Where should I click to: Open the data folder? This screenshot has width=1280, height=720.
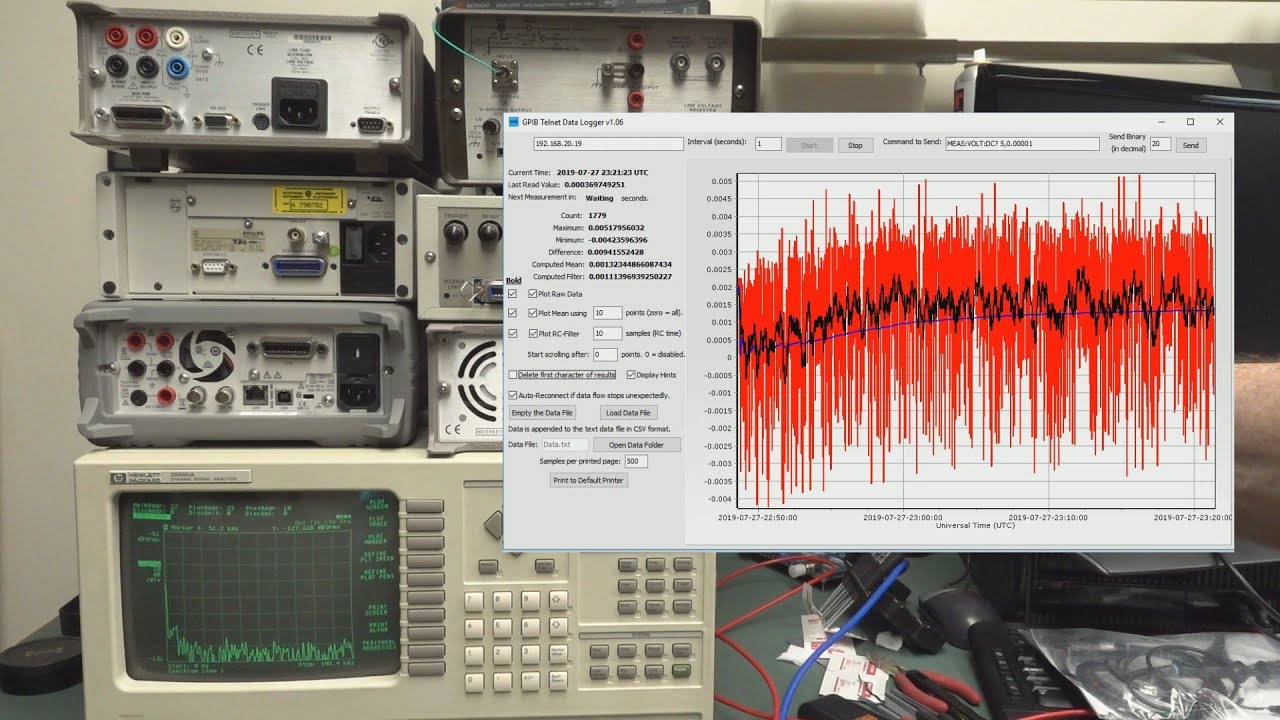click(x=637, y=445)
